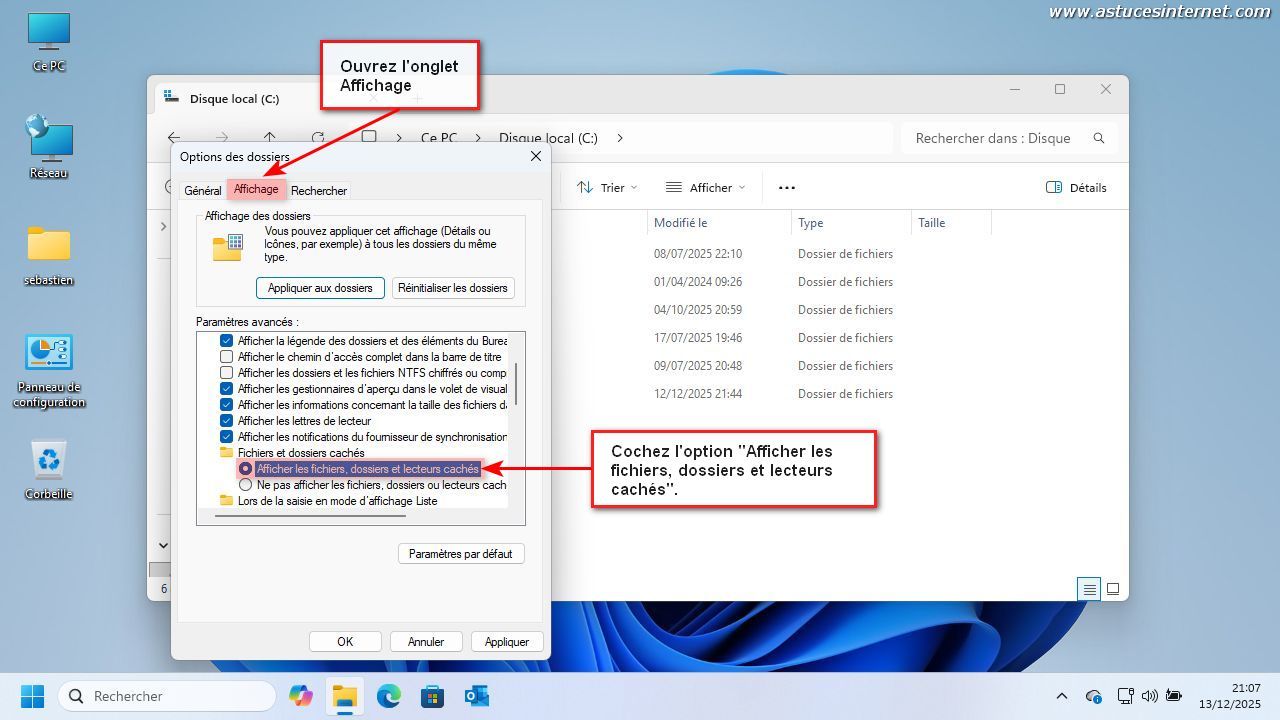Click the Appliquer button

click(506, 642)
